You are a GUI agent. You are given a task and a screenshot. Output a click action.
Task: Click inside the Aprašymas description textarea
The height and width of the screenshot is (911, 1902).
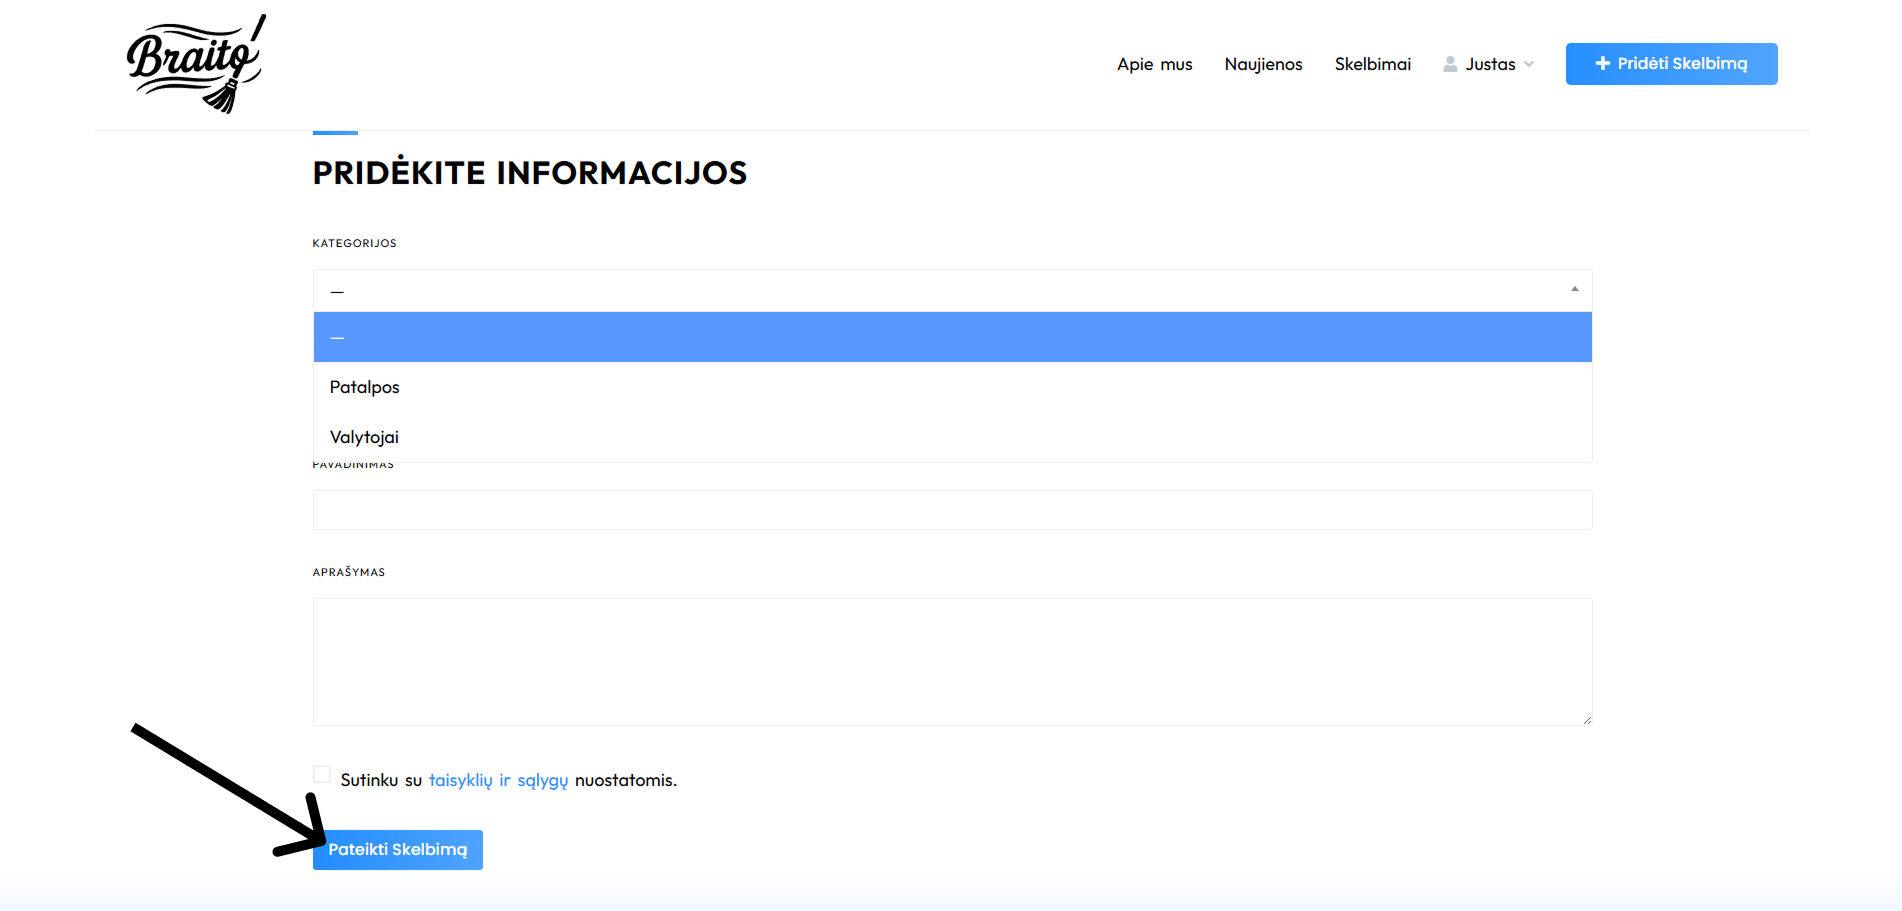[x=950, y=661]
